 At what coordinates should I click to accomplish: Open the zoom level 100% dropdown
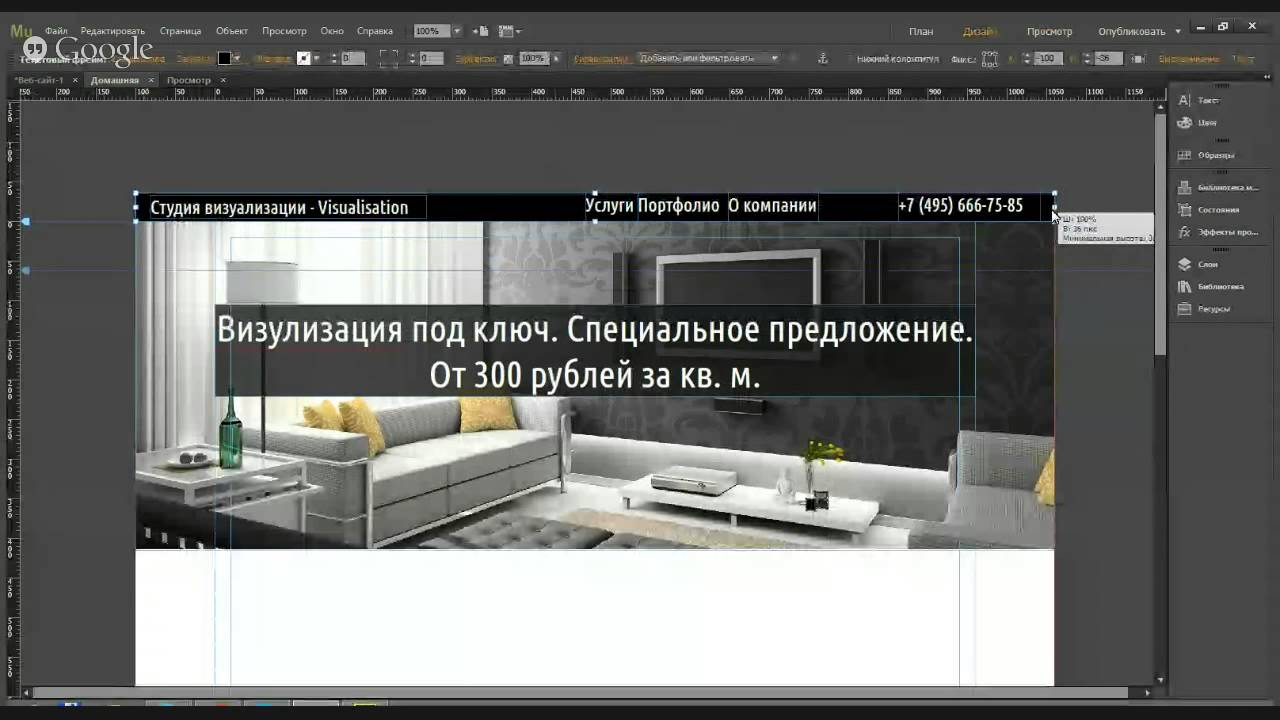coord(457,31)
